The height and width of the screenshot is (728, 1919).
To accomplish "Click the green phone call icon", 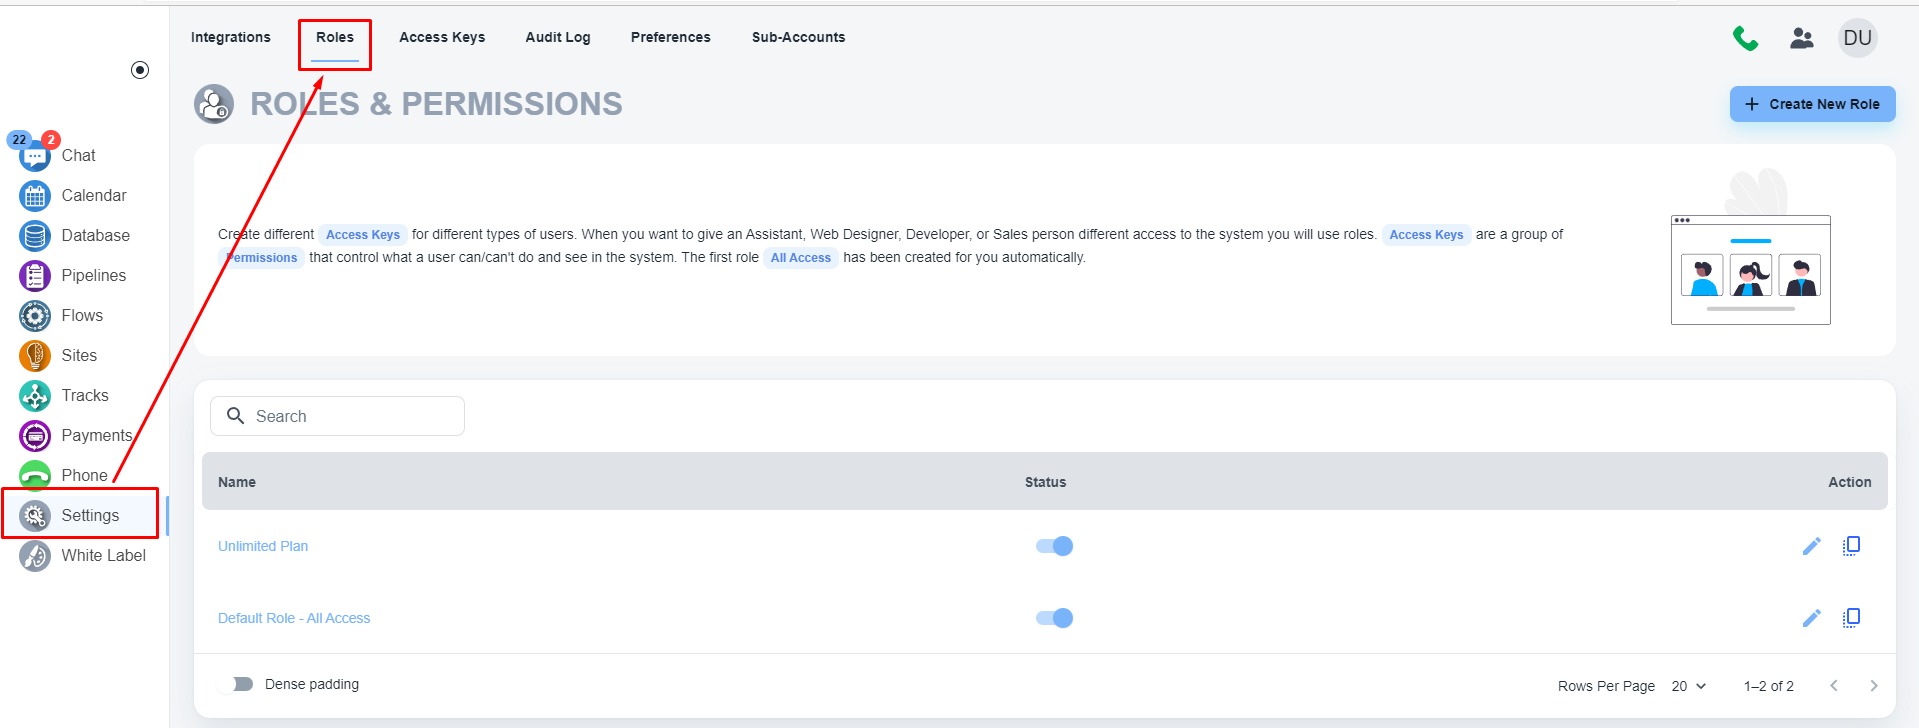I will (x=1745, y=38).
